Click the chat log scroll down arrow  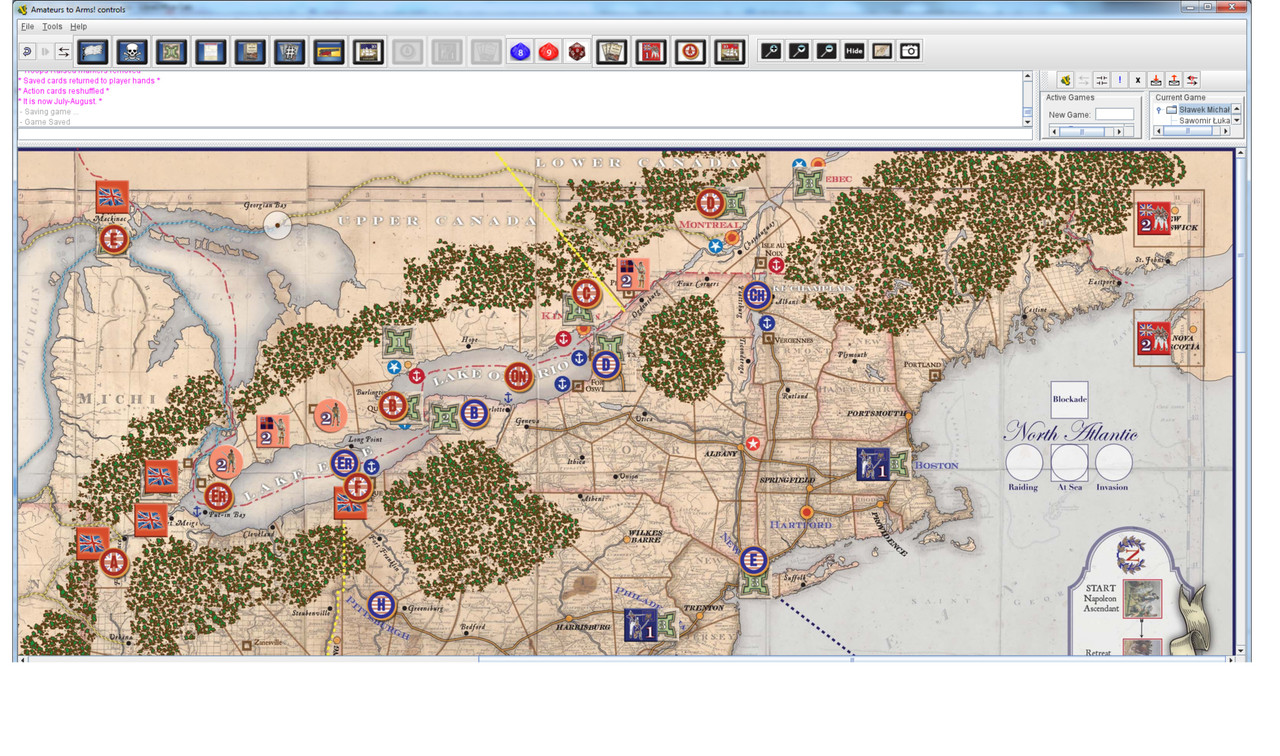(x=1027, y=121)
